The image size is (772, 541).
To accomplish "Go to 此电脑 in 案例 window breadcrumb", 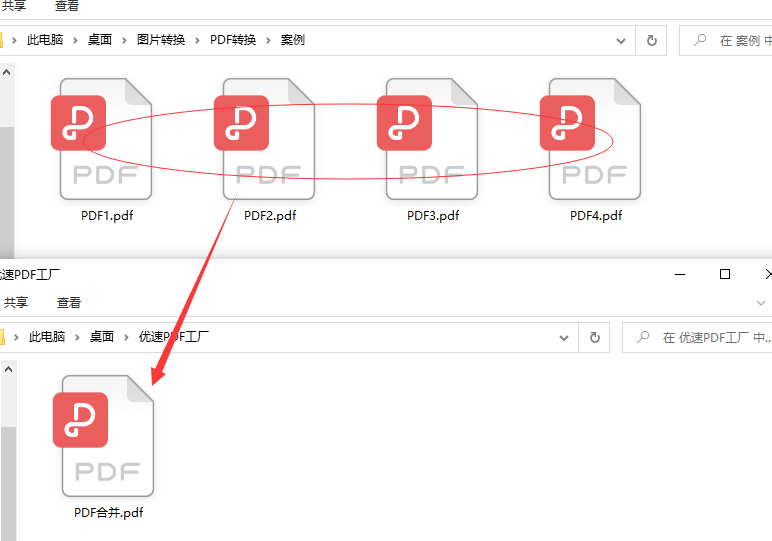I will (x=45, y=40).
